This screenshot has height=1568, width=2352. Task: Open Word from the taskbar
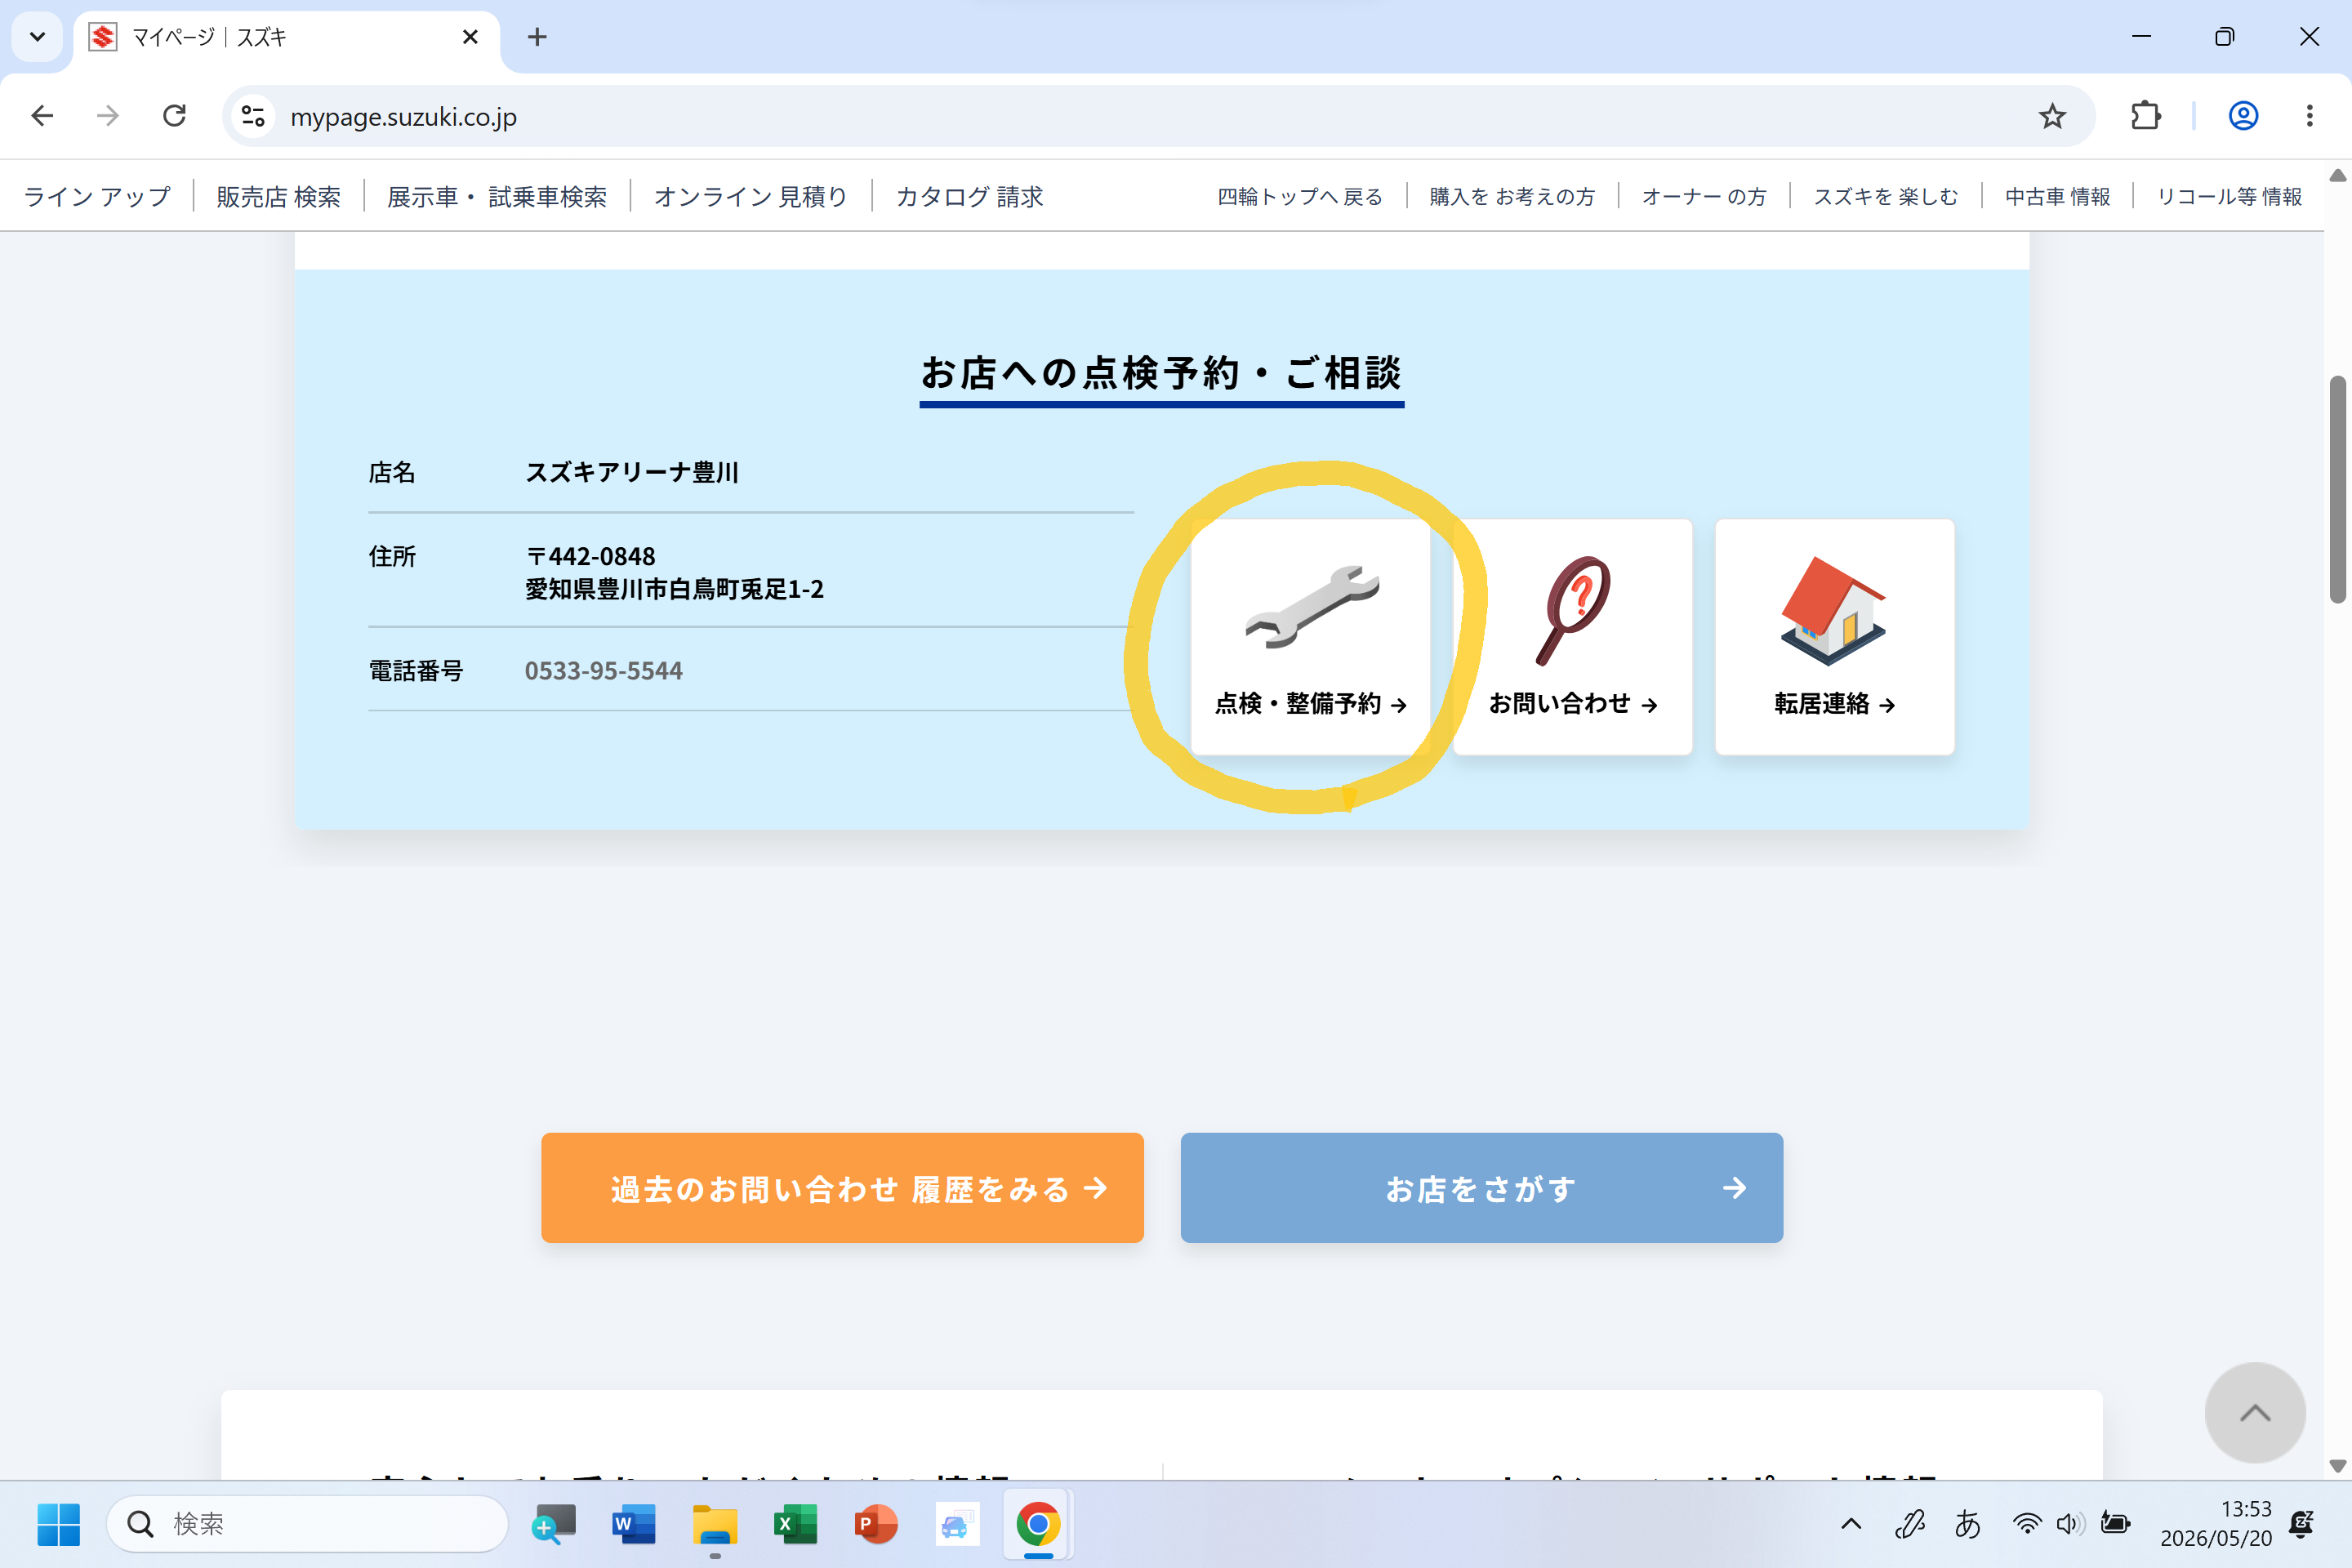(x=634, y=1523)
